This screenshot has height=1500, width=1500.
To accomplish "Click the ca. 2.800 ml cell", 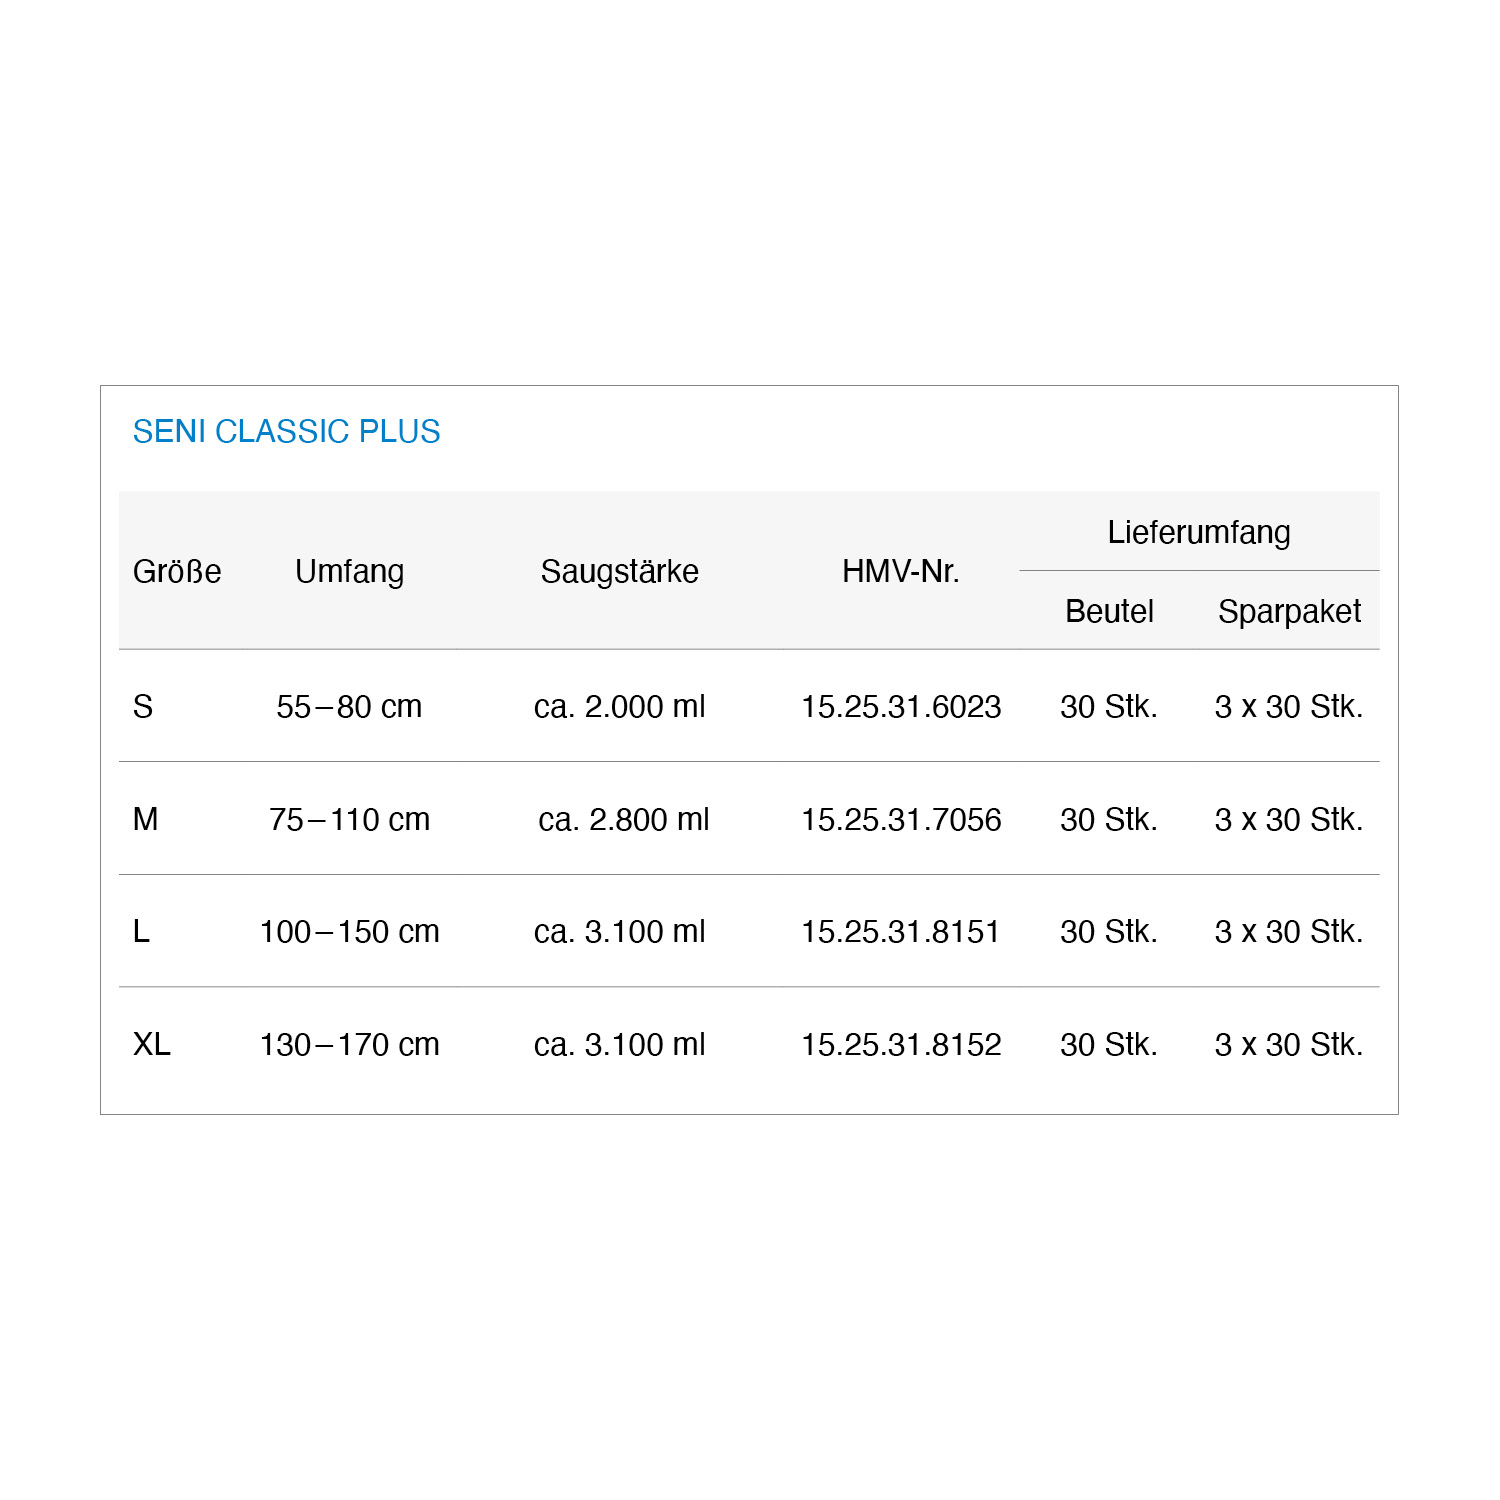I will [x=623, y=820].
